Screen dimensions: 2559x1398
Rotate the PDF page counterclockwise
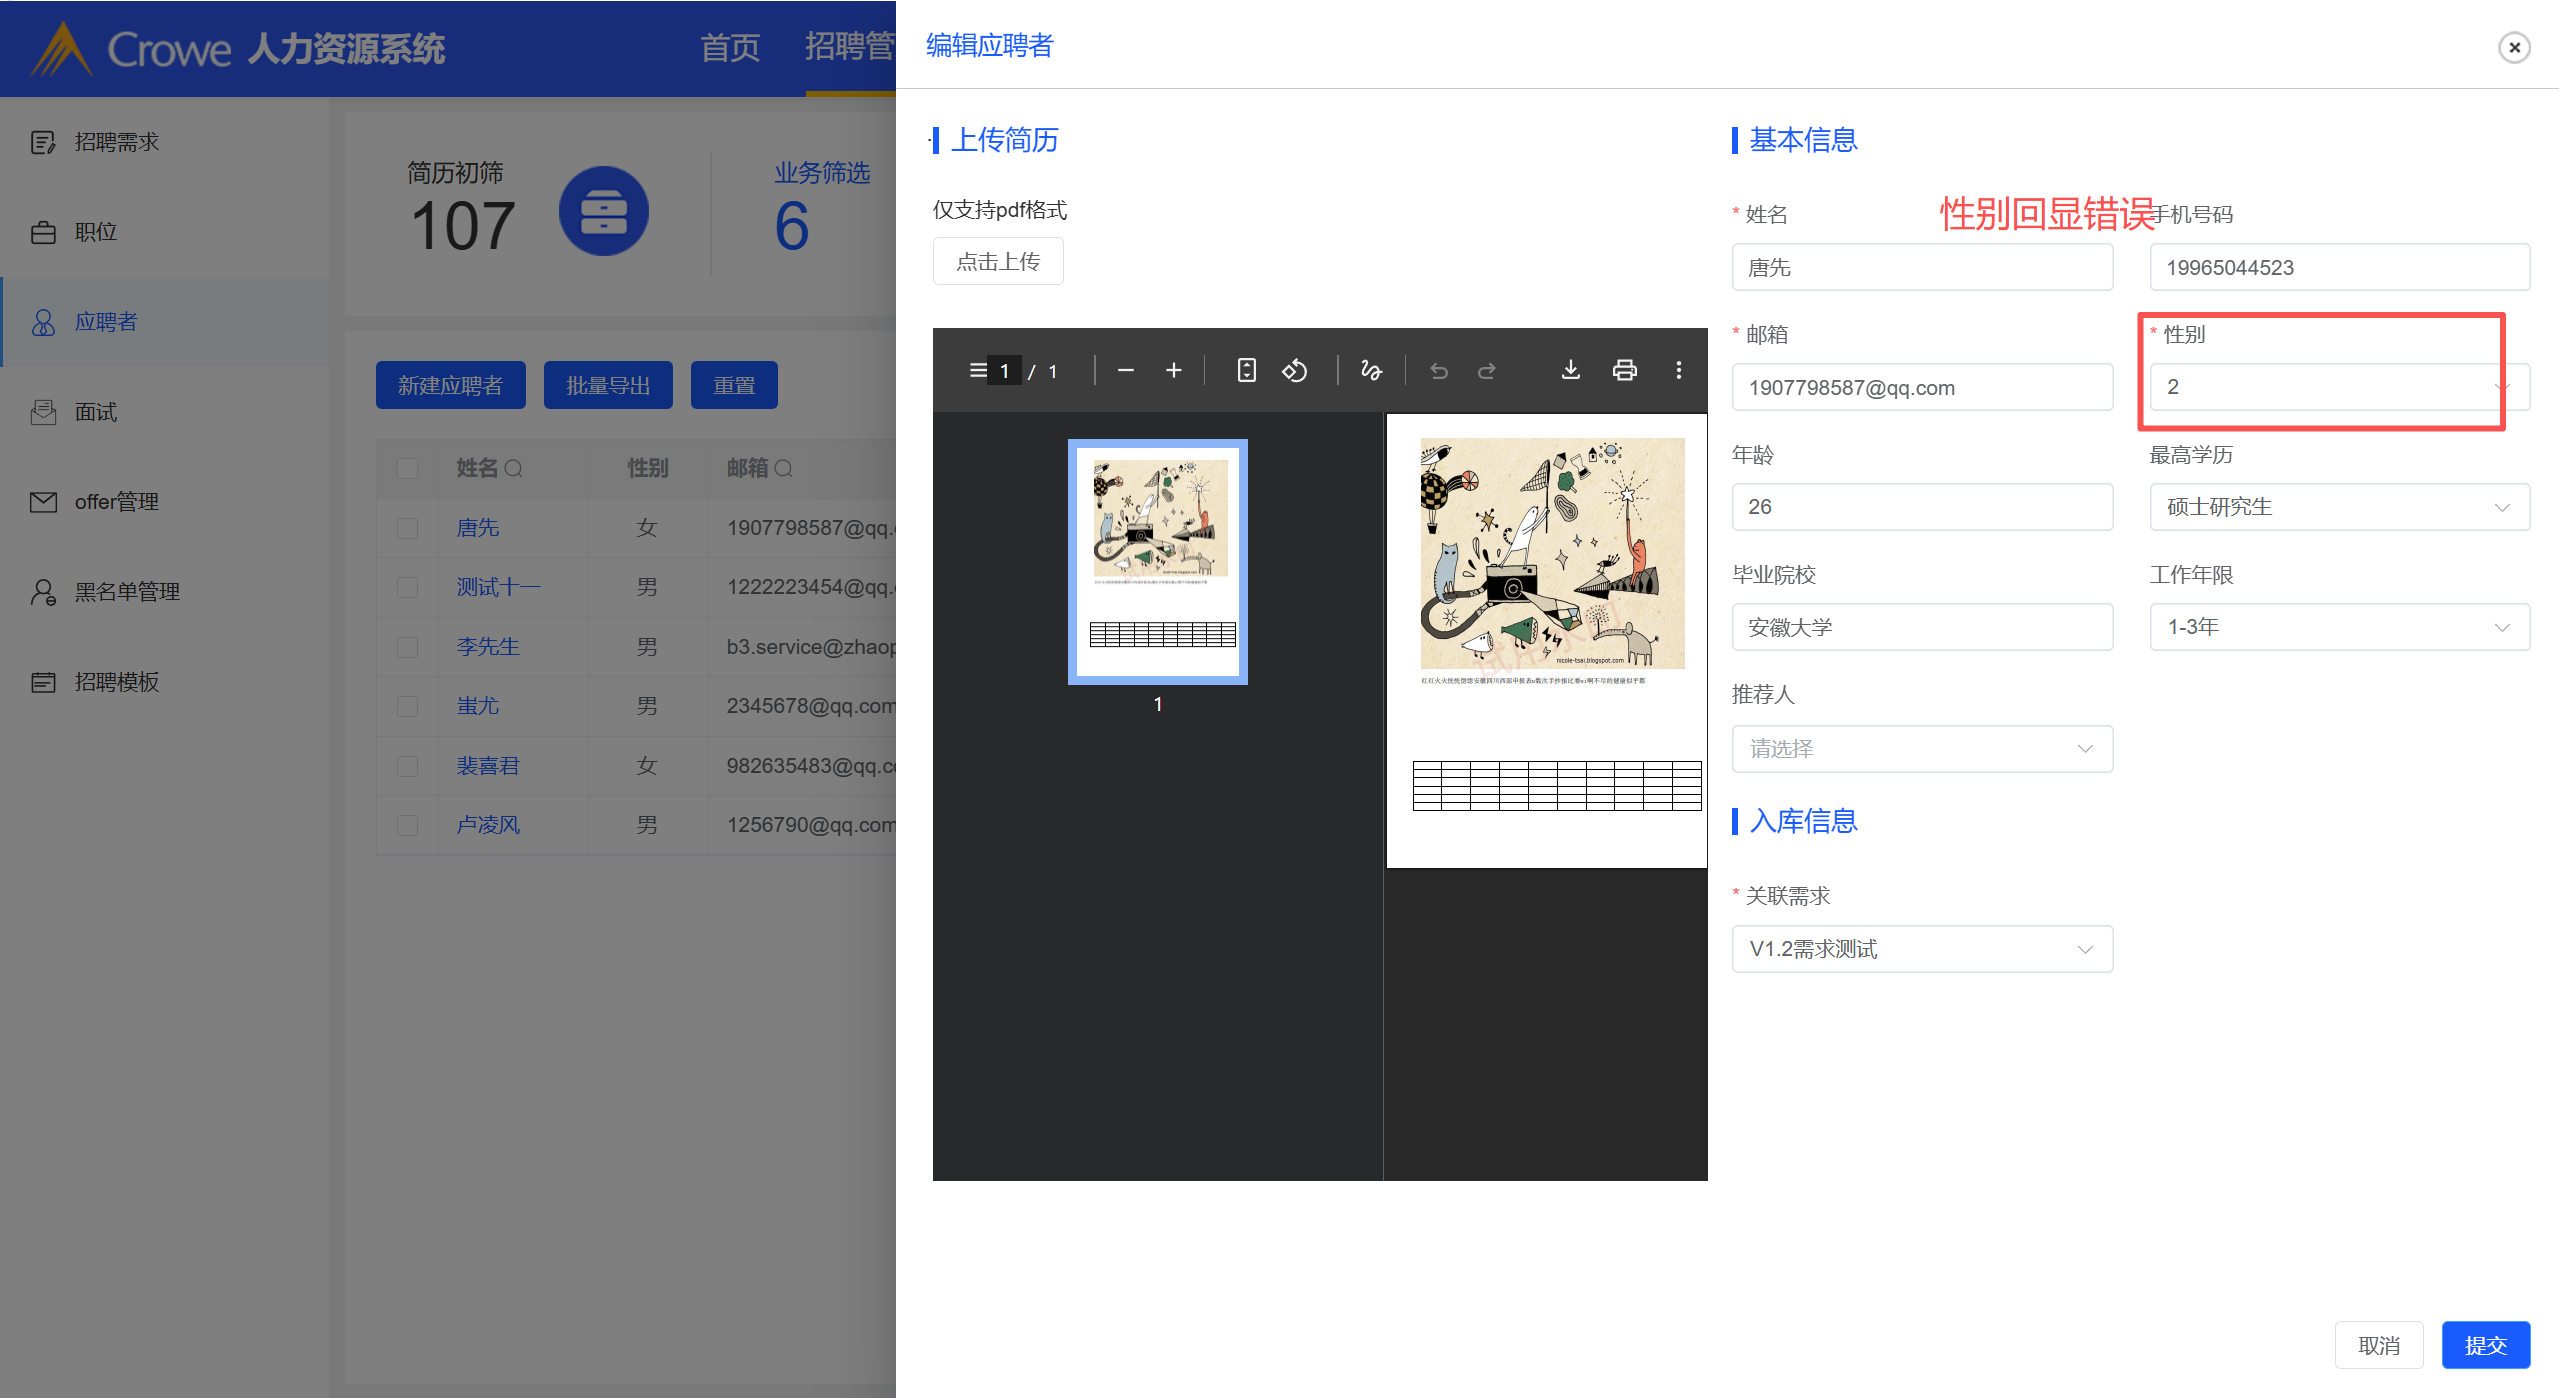click(1294, 371)
